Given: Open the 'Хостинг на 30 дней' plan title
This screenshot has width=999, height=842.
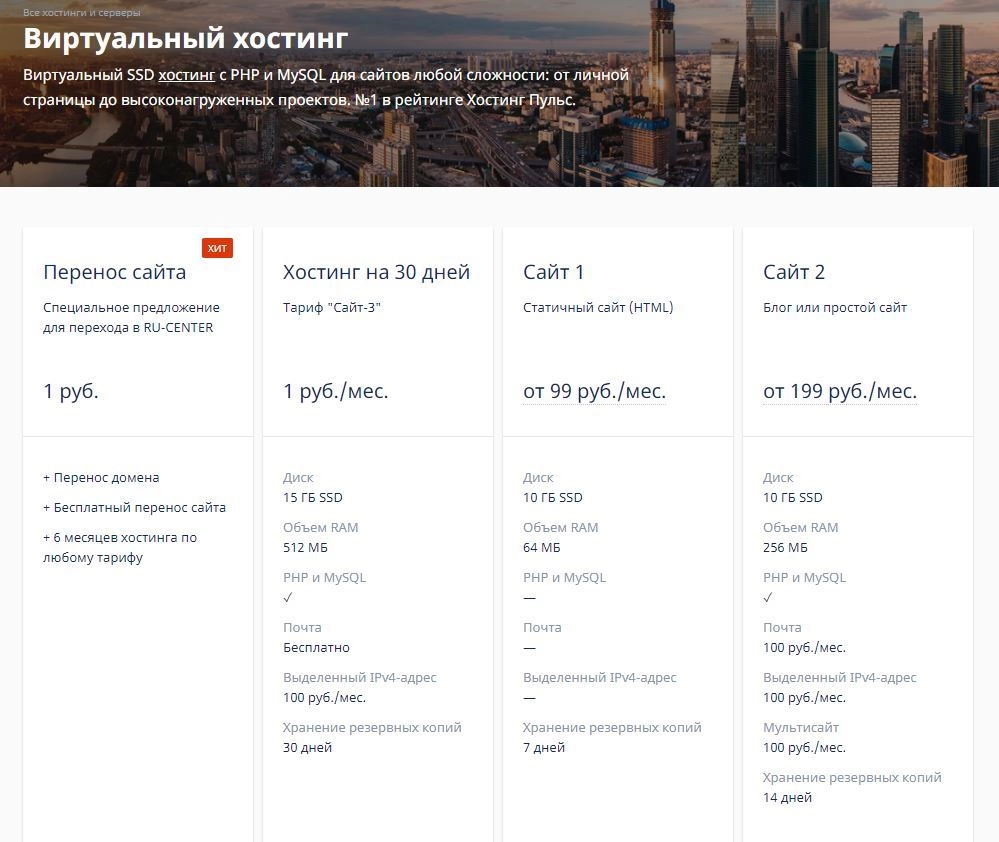Looking at the screenshot, I should pyautogui.click(x=377, y=272).
